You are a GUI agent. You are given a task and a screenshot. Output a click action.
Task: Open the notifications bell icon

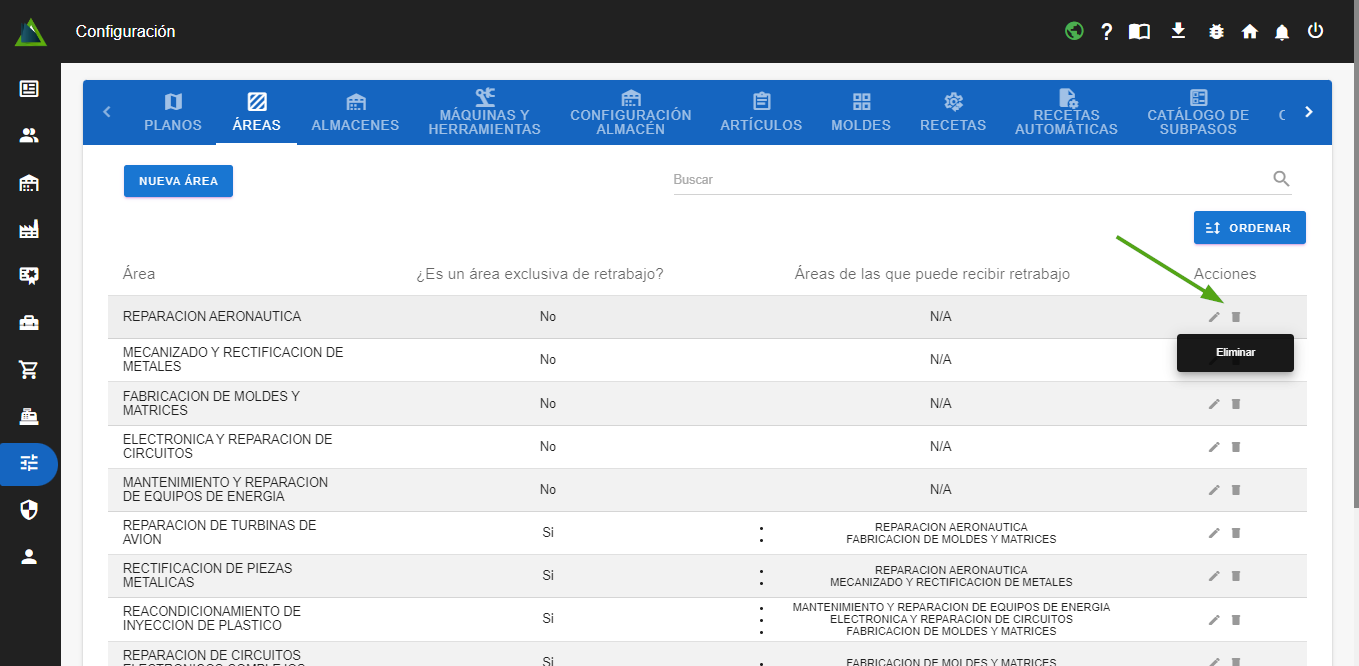(x=1282, y=32)
